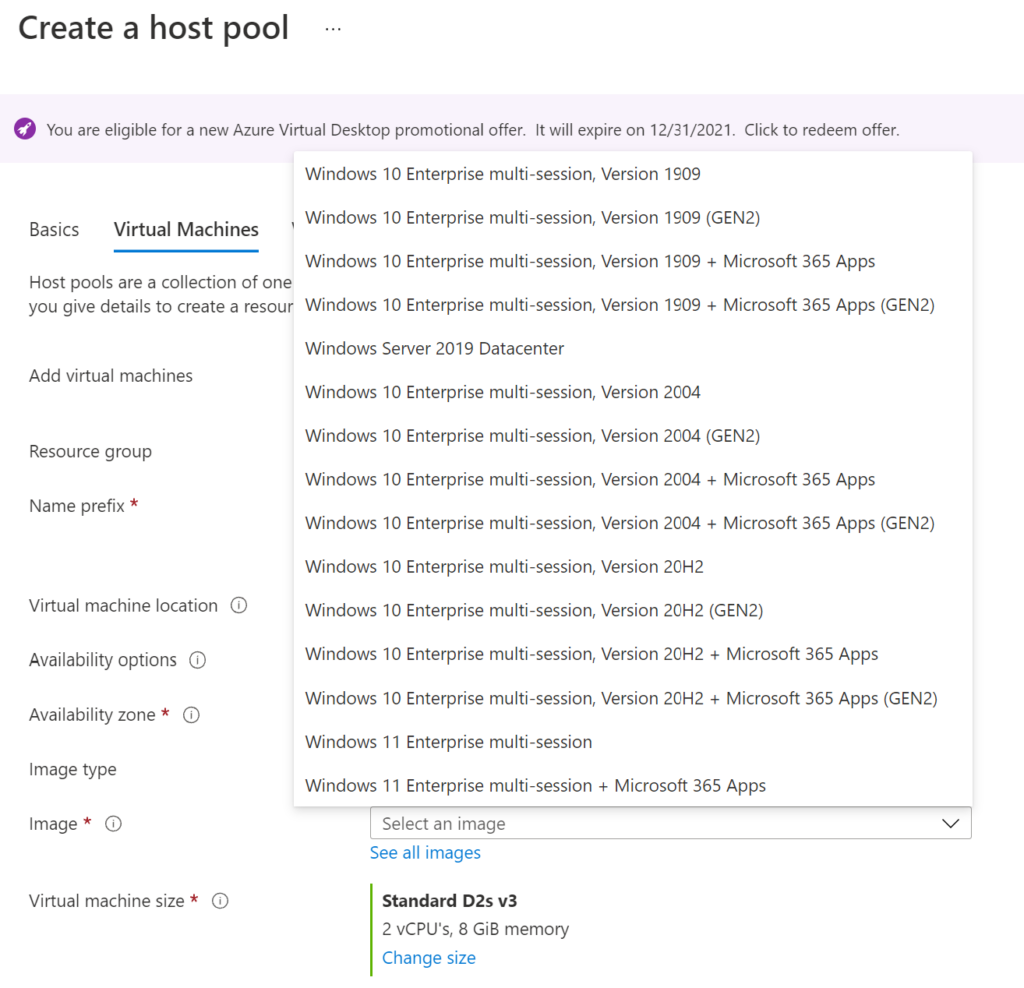Select Version 1909 + Microsoft 365 Apps

click(633, 261)
